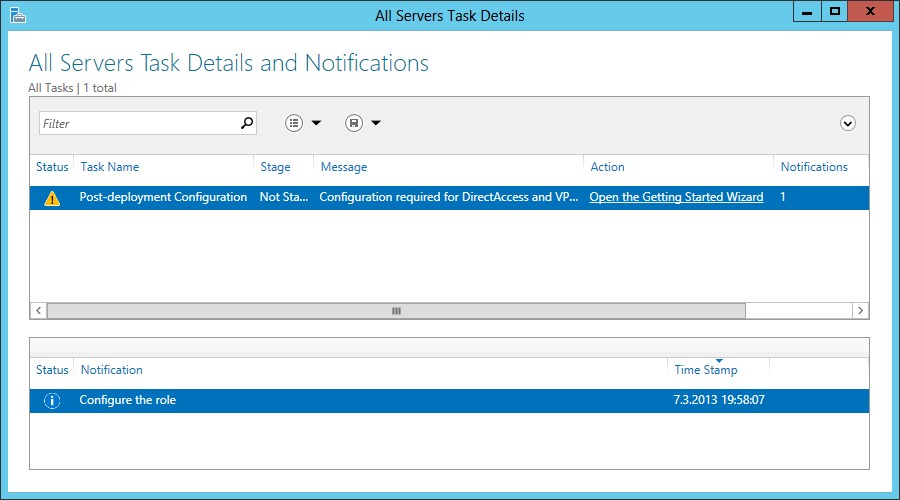Viewport: 900px width, 500px height.
Task: Sort by Message column header
Action: point(344,167)
